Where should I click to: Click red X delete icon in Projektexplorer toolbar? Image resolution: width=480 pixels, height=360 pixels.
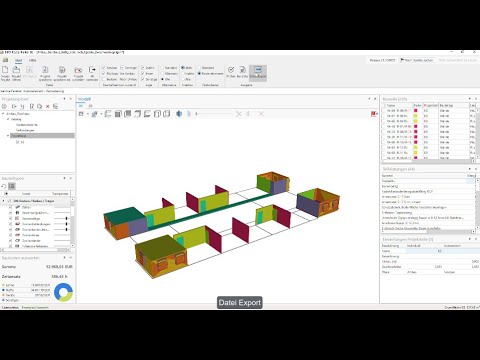click(x=48, y=106)
